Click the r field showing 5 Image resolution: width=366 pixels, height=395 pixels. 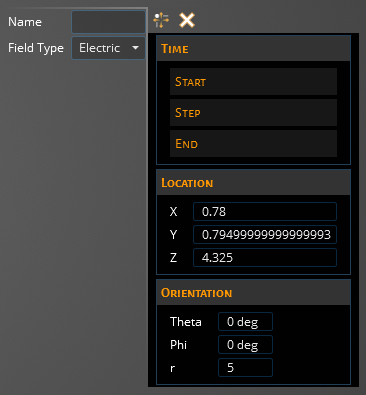(x=245, y=368)
